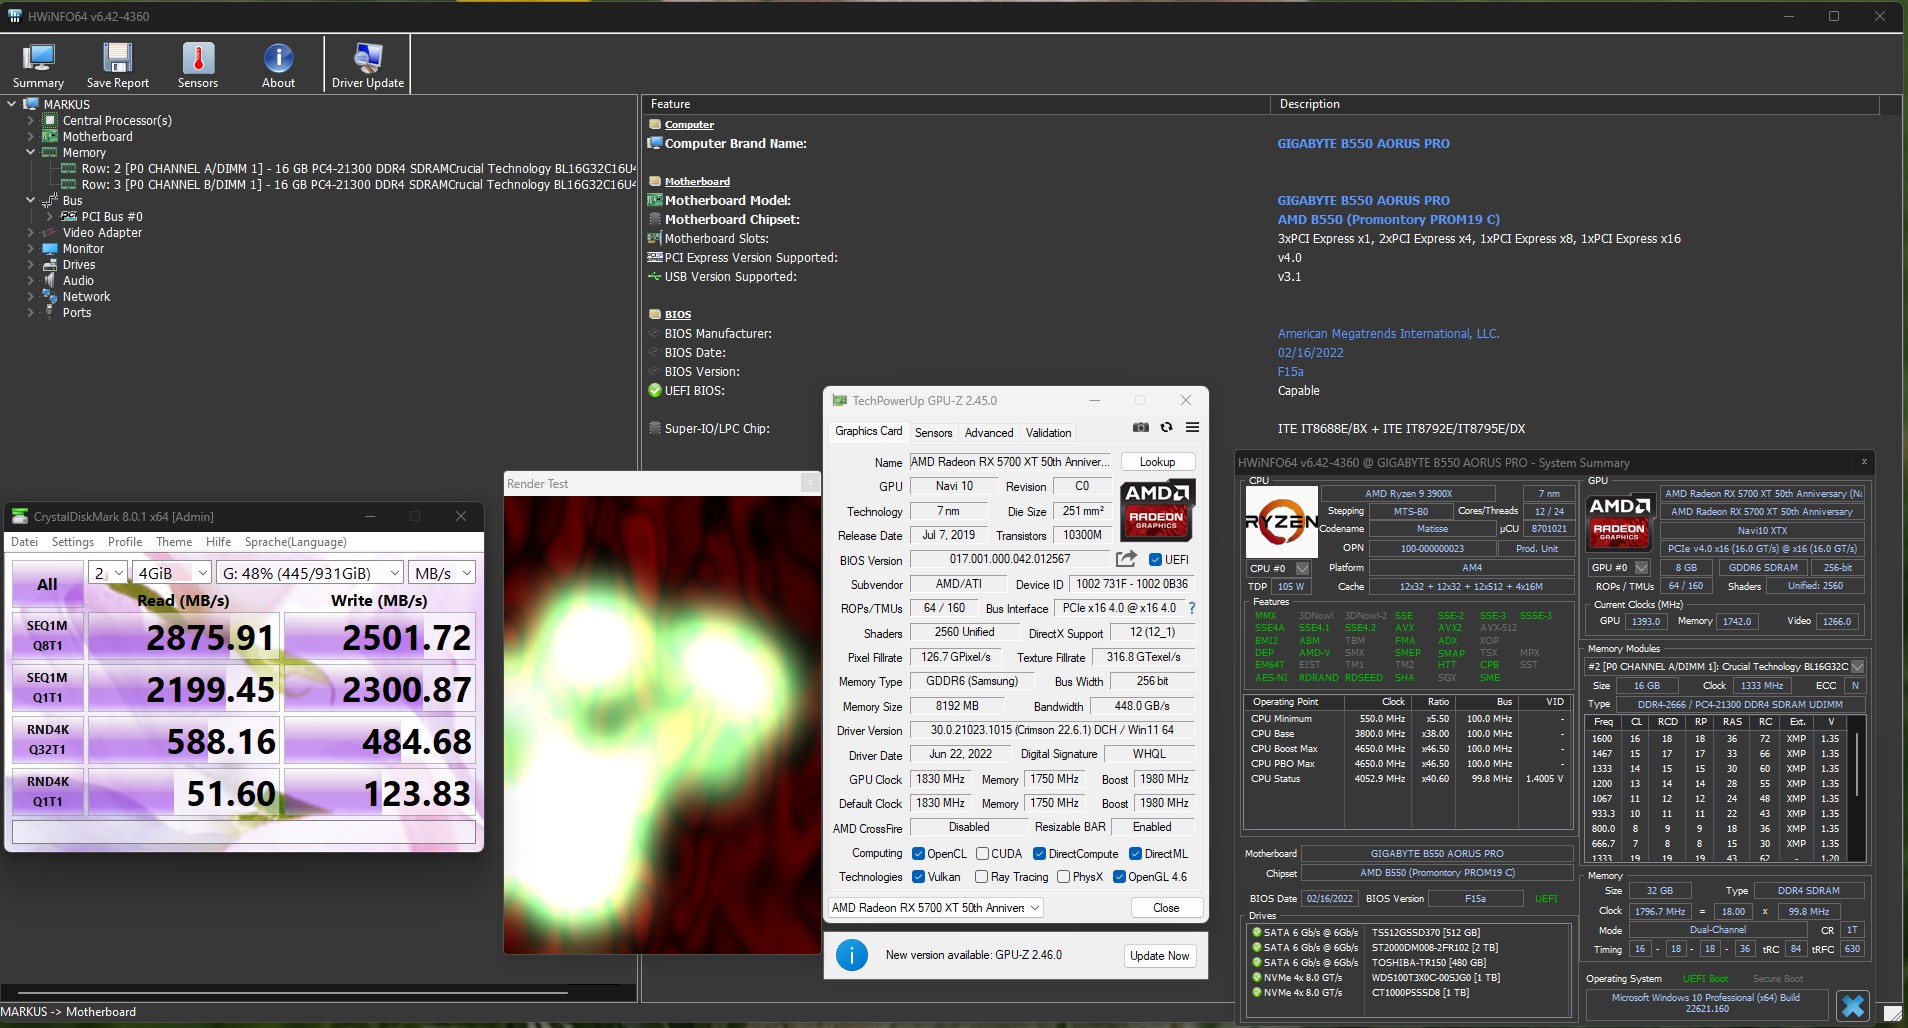Select PCI Bus #0 in the tree
The width and height of the screenshot is (1908, 1028).
(x=112, y=217)
